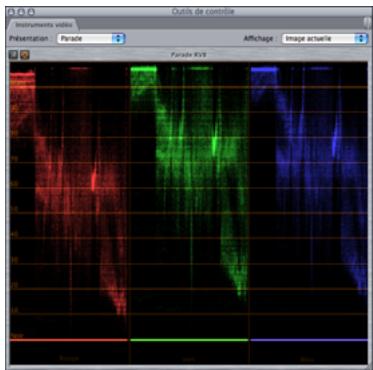Click the green channel waveform
The height and width of the screenshot is (370, 373).
tap(189, 203)
